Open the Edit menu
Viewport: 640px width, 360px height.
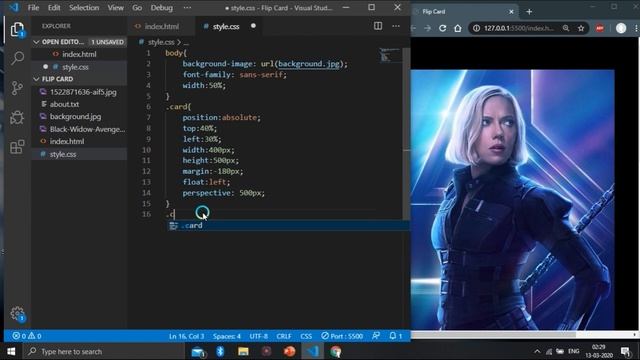pyautogui.click(x=54, y=8)
